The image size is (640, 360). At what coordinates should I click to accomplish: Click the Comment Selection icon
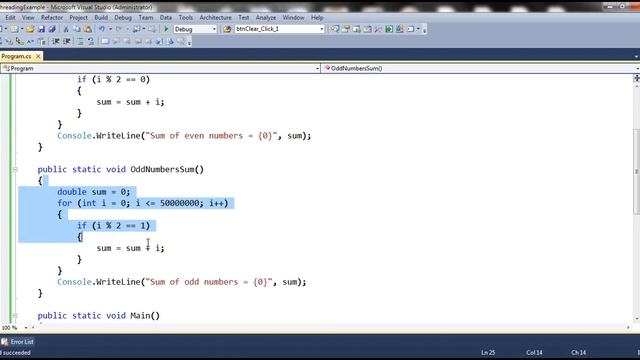click(x=80, y=41)
